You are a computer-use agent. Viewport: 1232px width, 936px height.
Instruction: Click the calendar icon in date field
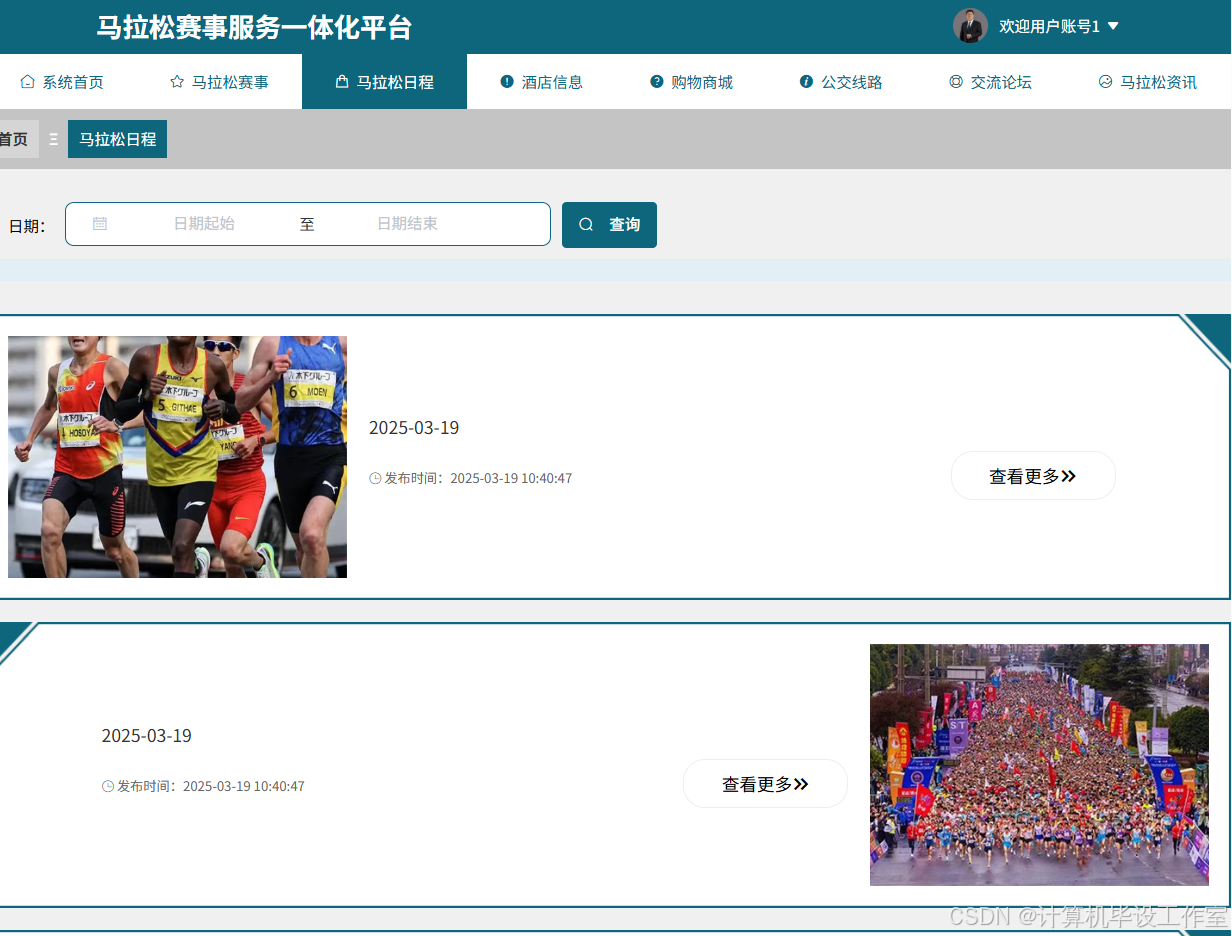pyautogui.click(x=100, y=224)
